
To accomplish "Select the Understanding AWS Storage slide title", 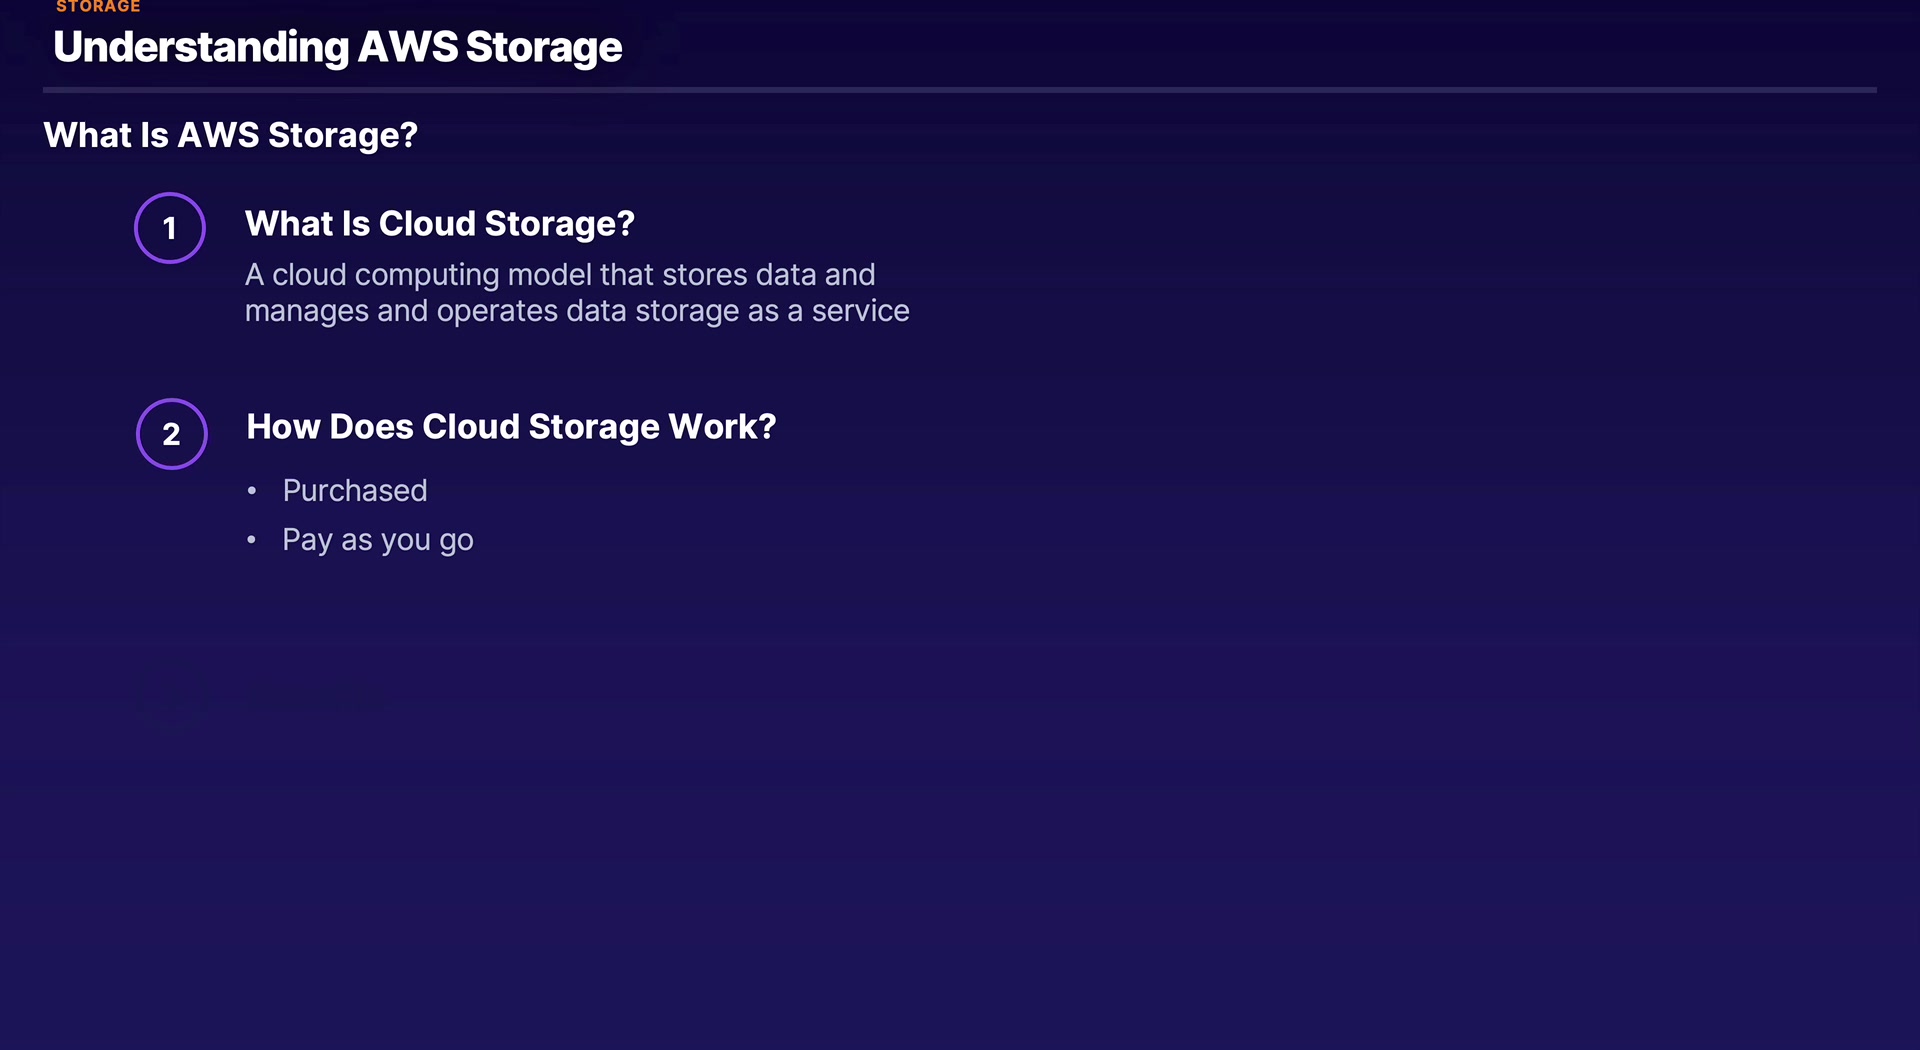I will [x=337, y=47].
